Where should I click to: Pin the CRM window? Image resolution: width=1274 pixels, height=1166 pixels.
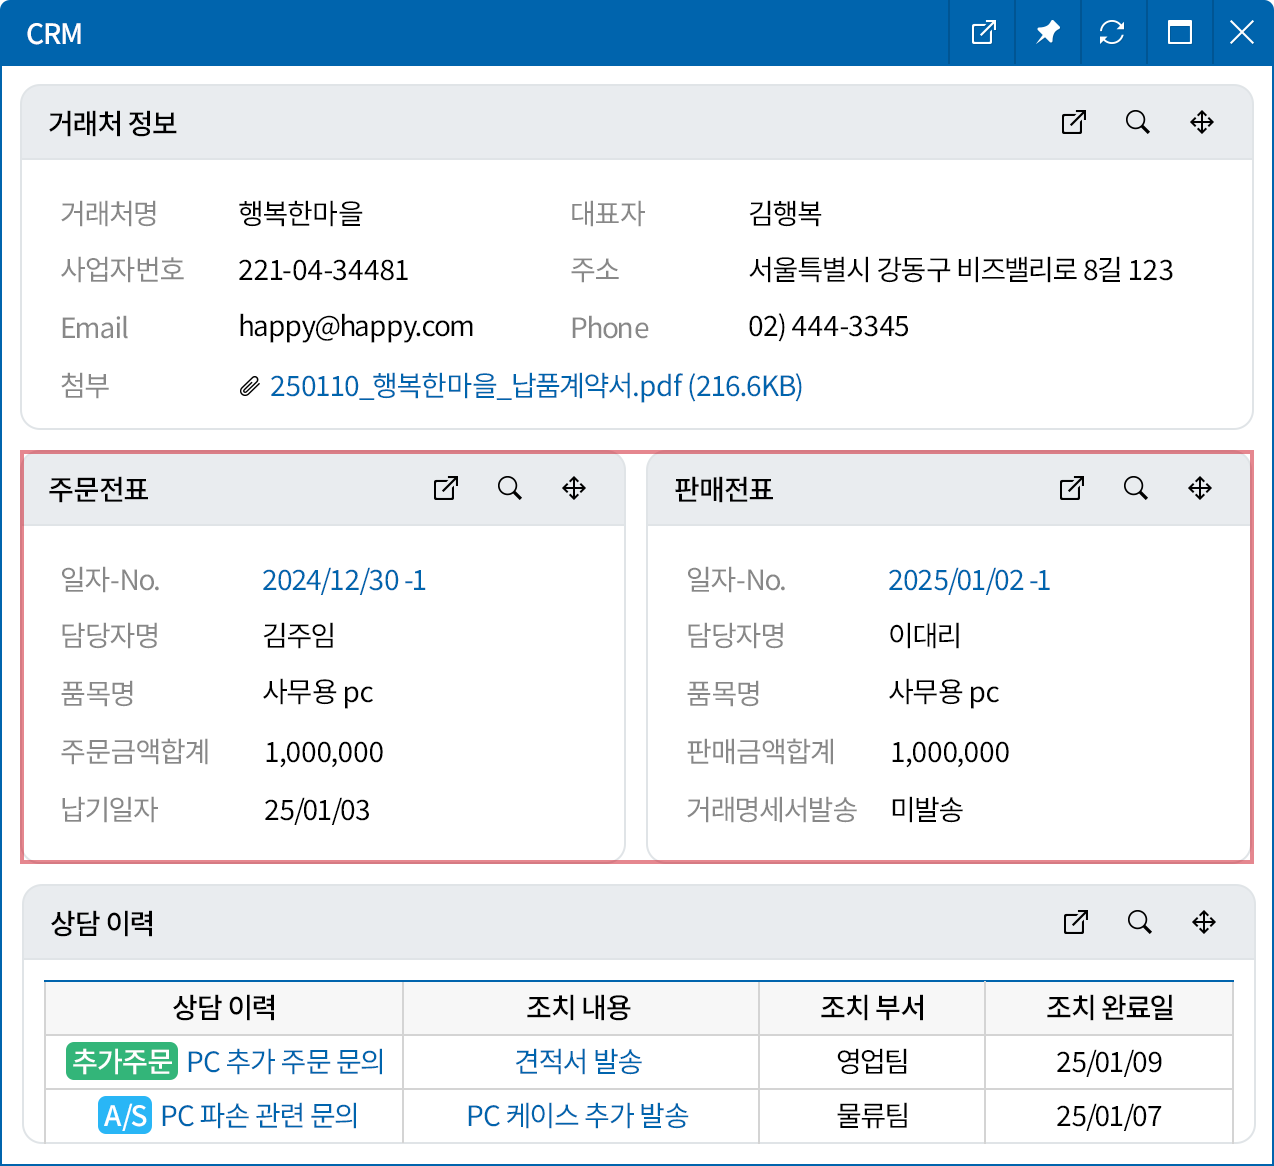click(1047, 32)
